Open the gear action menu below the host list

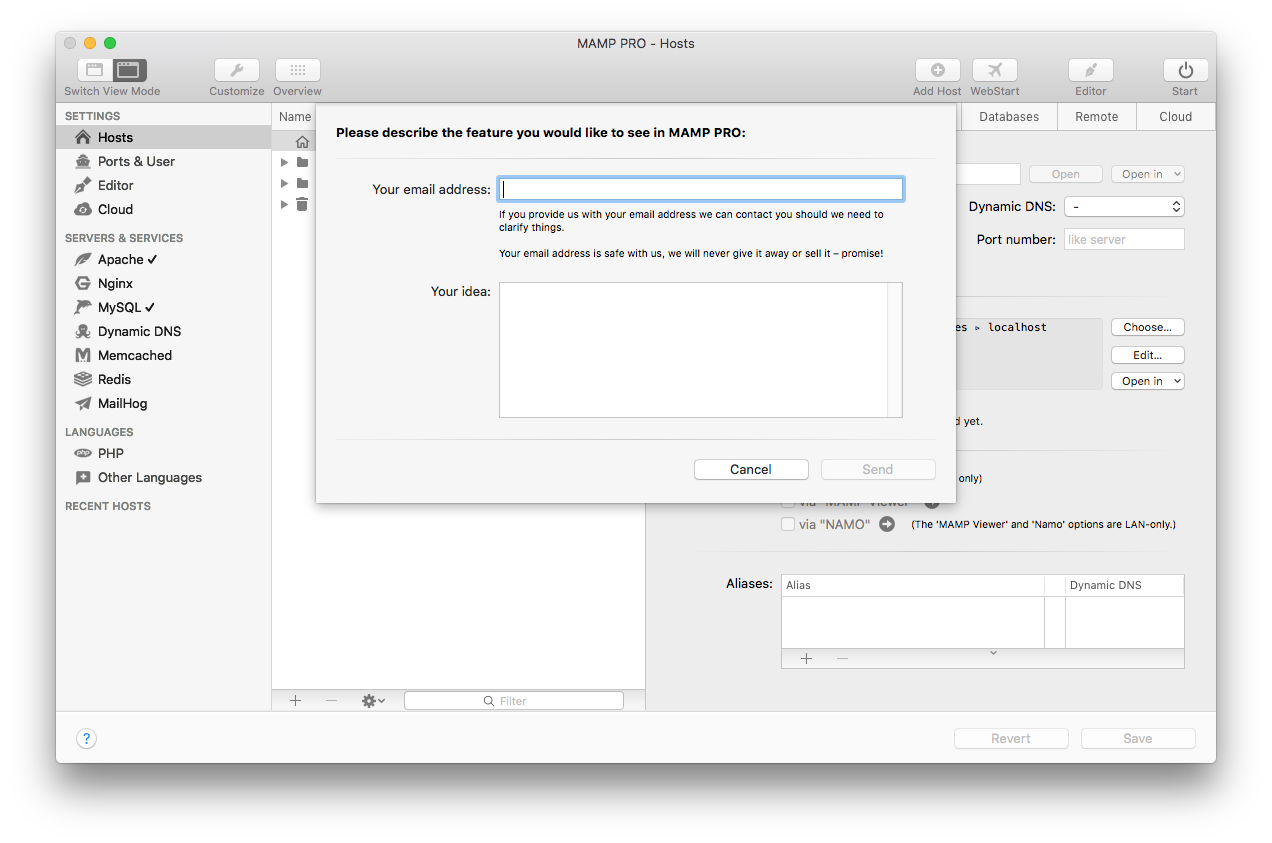pos(371,700)
